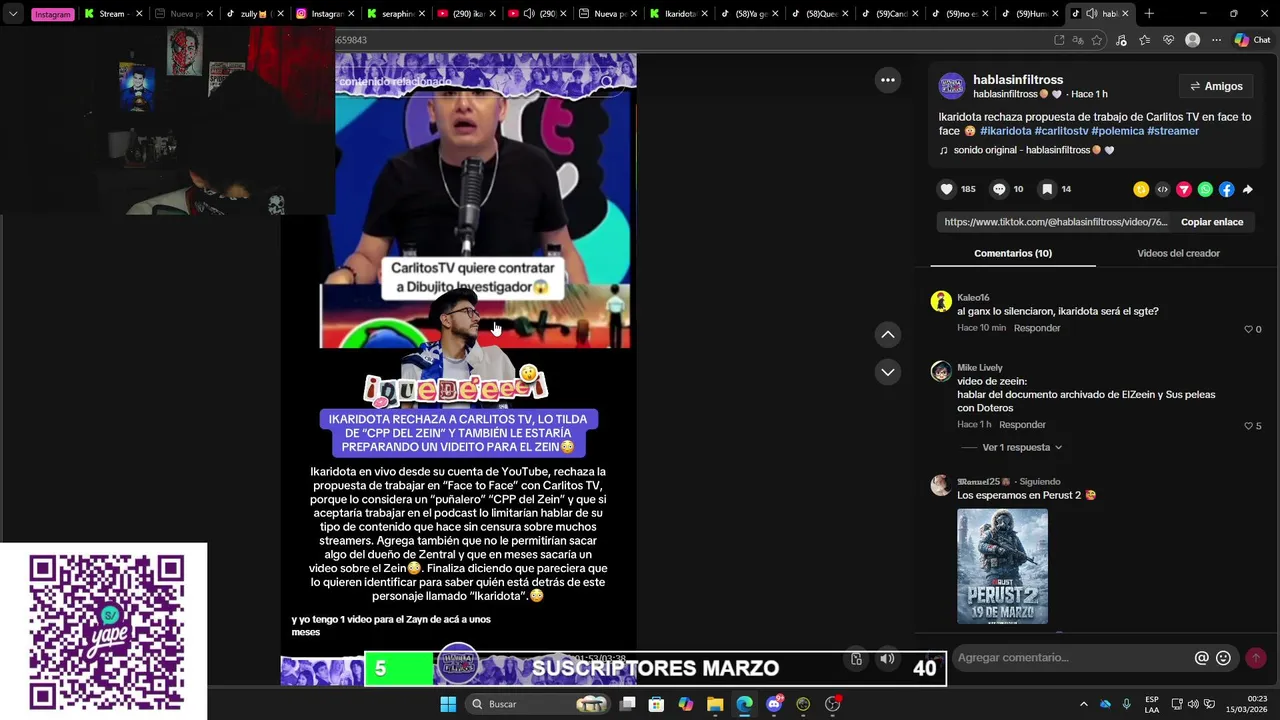Image resolution: width=1280 pixels, height=720 pixels.
Task: Switch to the Comentarios (10) tab
Action: tap(1013, 254)
